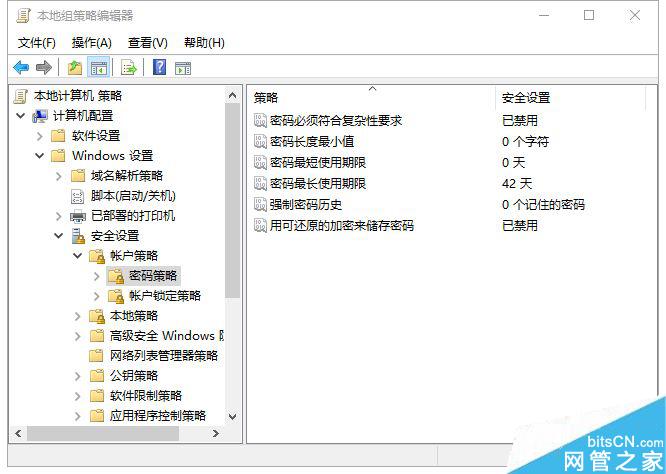Click the tree pane scroll left arrow
This screenshot has height=474, width=666.
point(18,433)
